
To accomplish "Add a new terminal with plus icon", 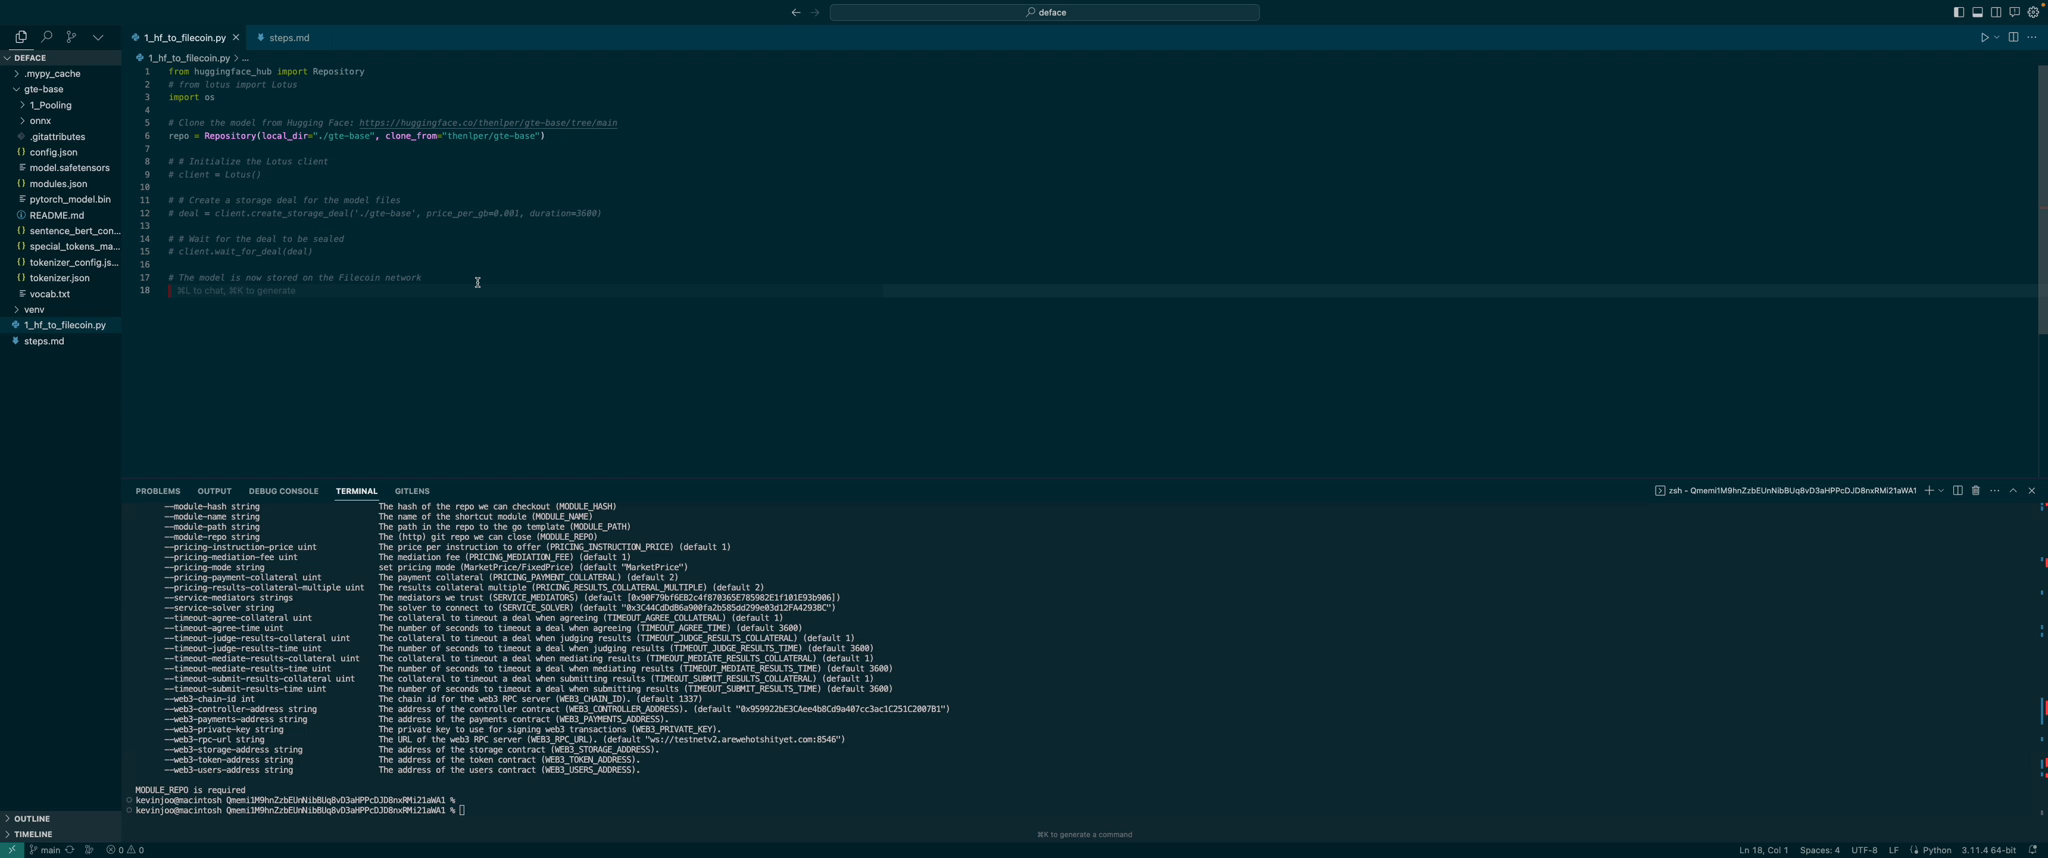I will click(1929, 491).
